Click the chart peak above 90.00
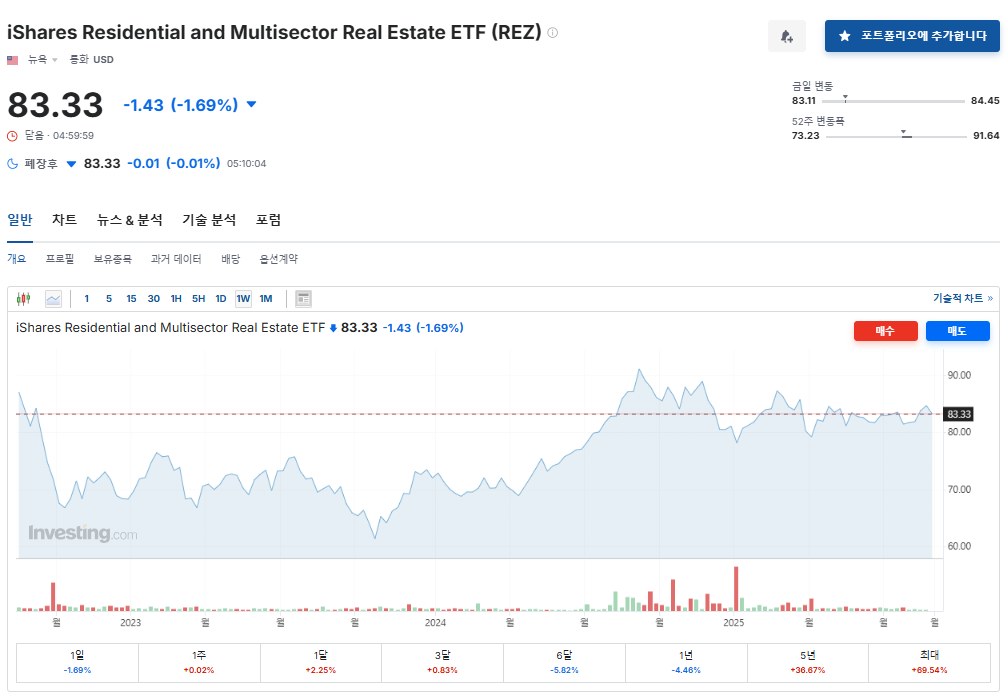The height and width of the screenshot is (695, 1008). tap(639, 370)
